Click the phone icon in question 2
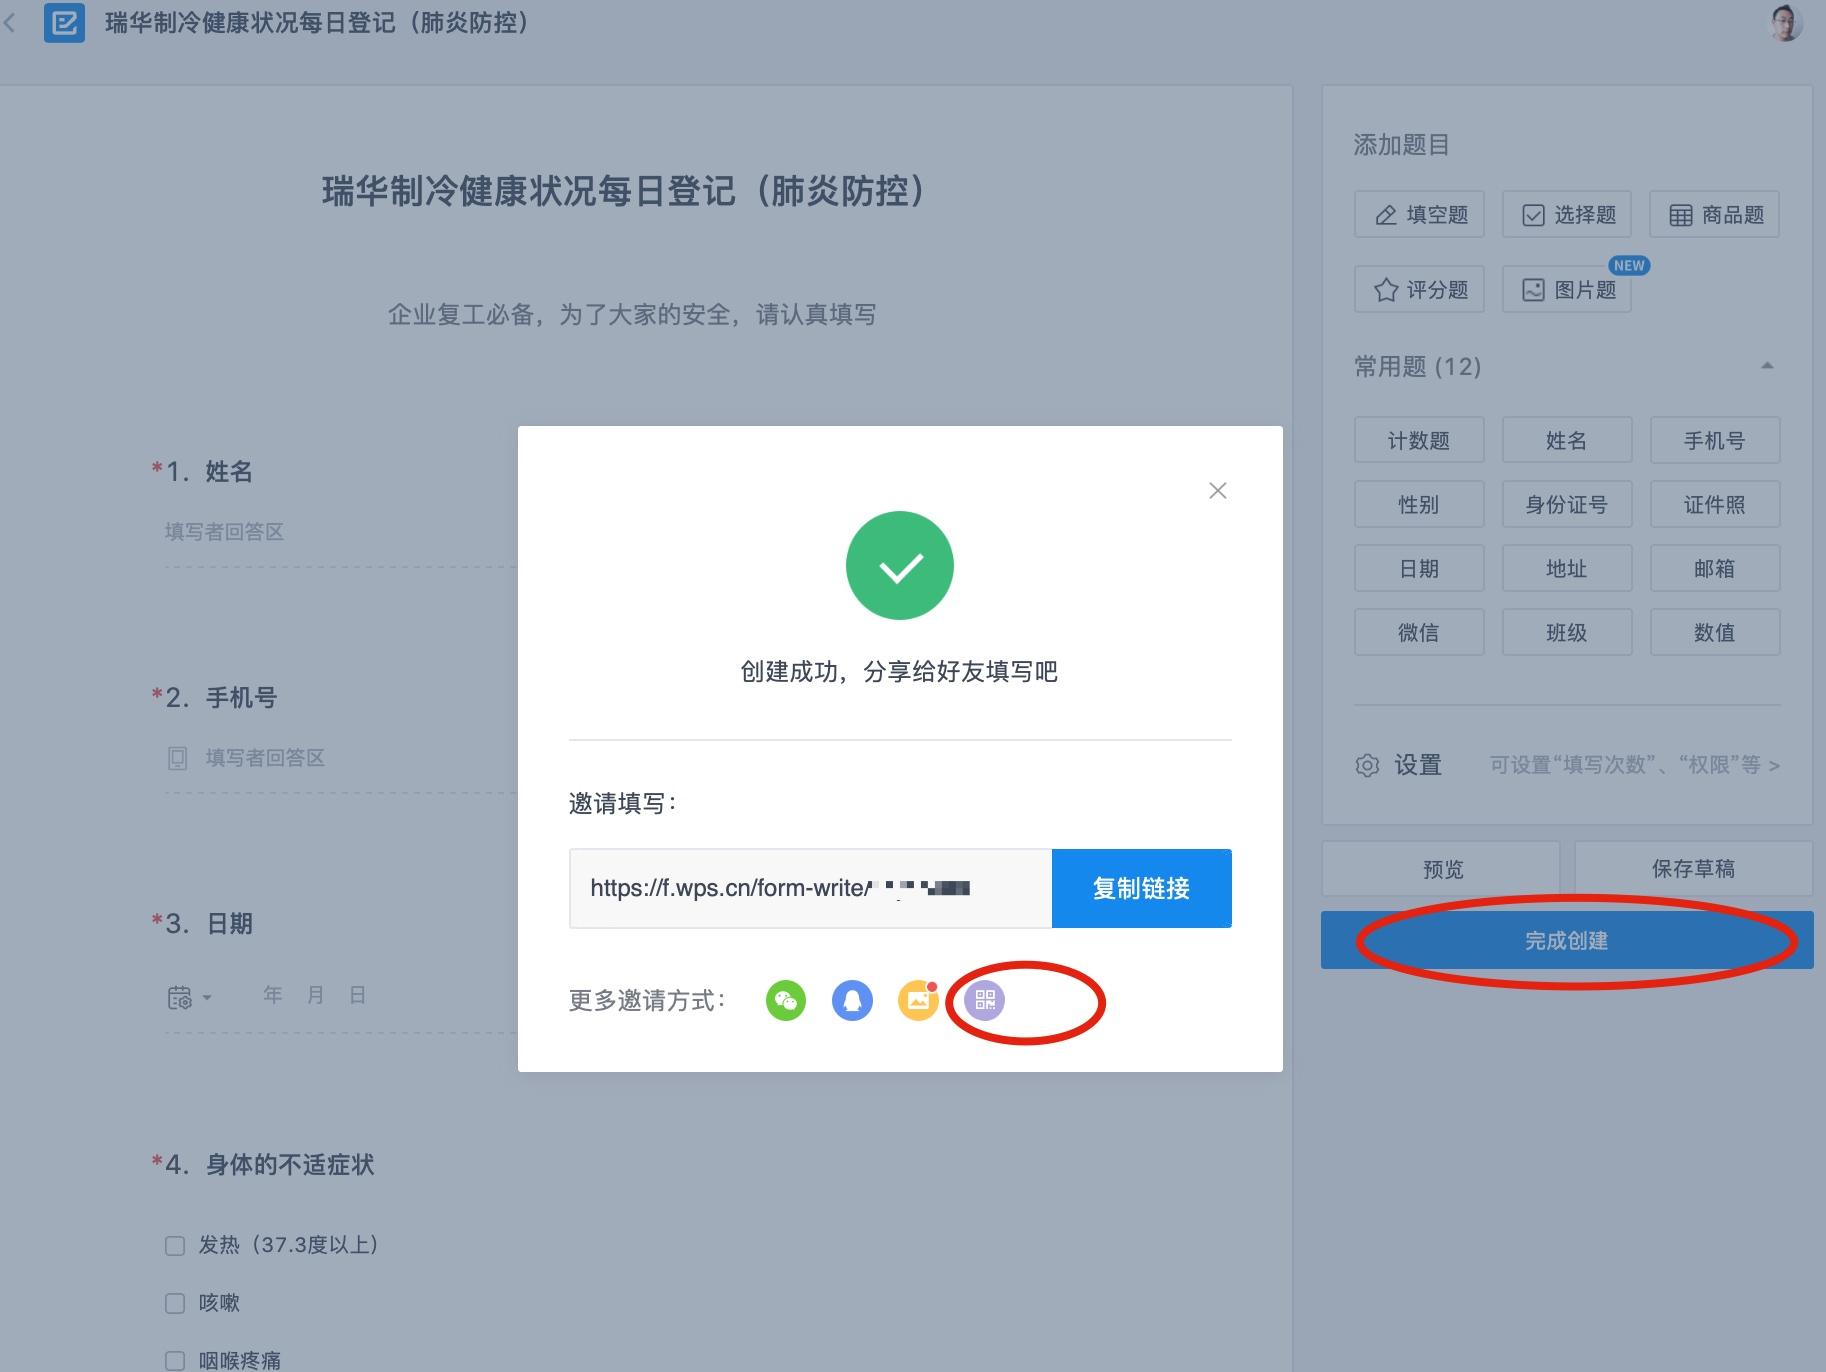 pyautogui.click(x=178, y=758)
